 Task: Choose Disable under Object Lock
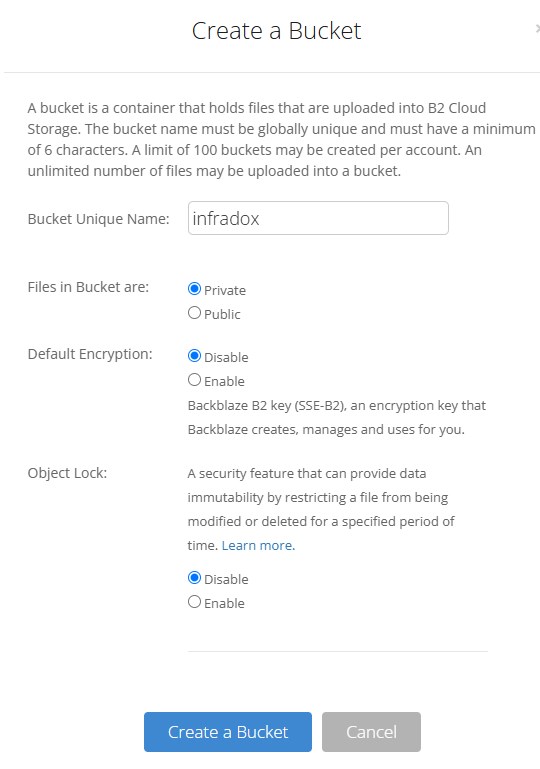[194, 578]
